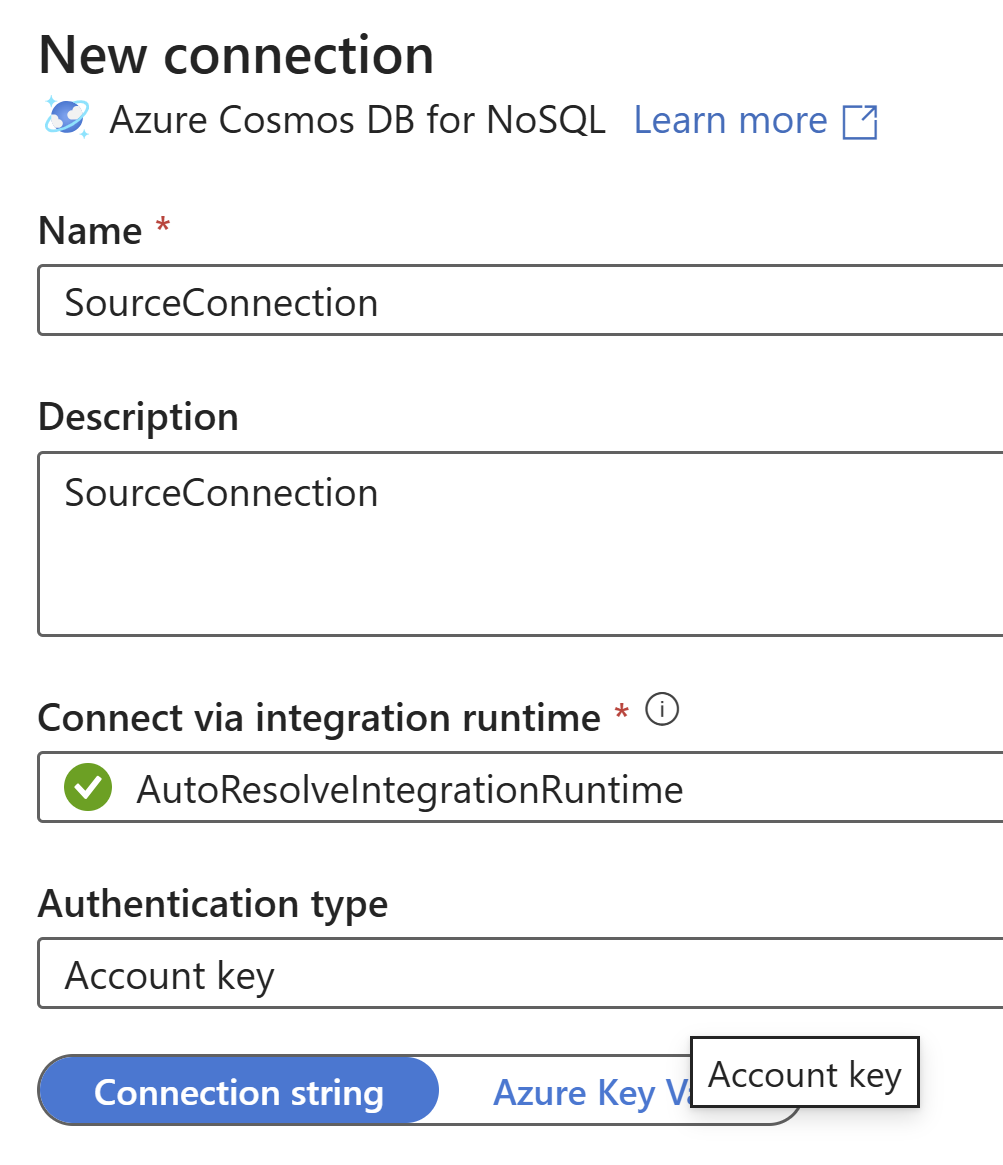The height and width of the screenshot is (1165, 1003).
Task: Click the Account key tooltip
Action: (805, 1072)
